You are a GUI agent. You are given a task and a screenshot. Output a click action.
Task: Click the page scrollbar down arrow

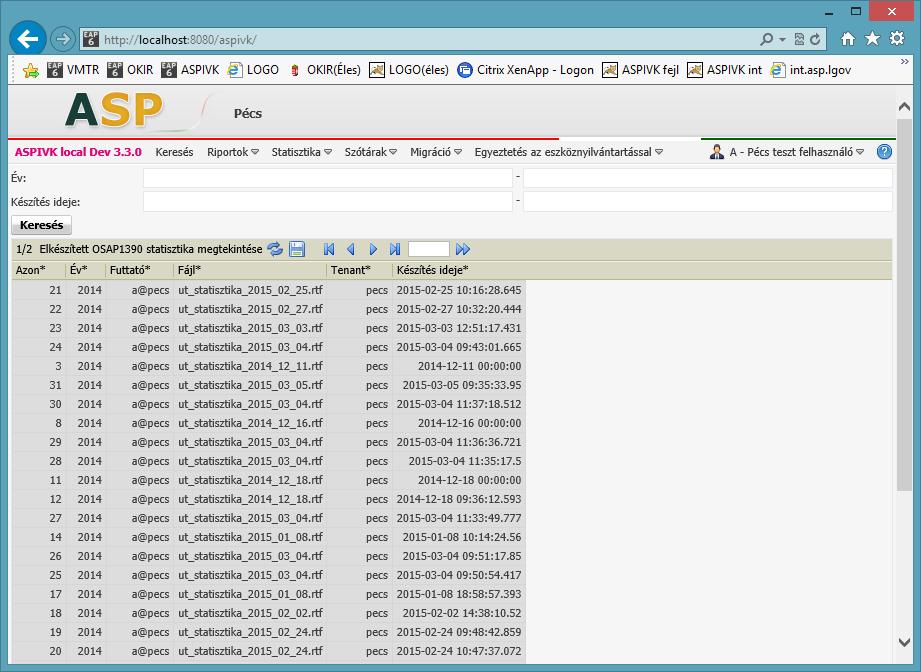pyautogui.click(x=905, y=643)
